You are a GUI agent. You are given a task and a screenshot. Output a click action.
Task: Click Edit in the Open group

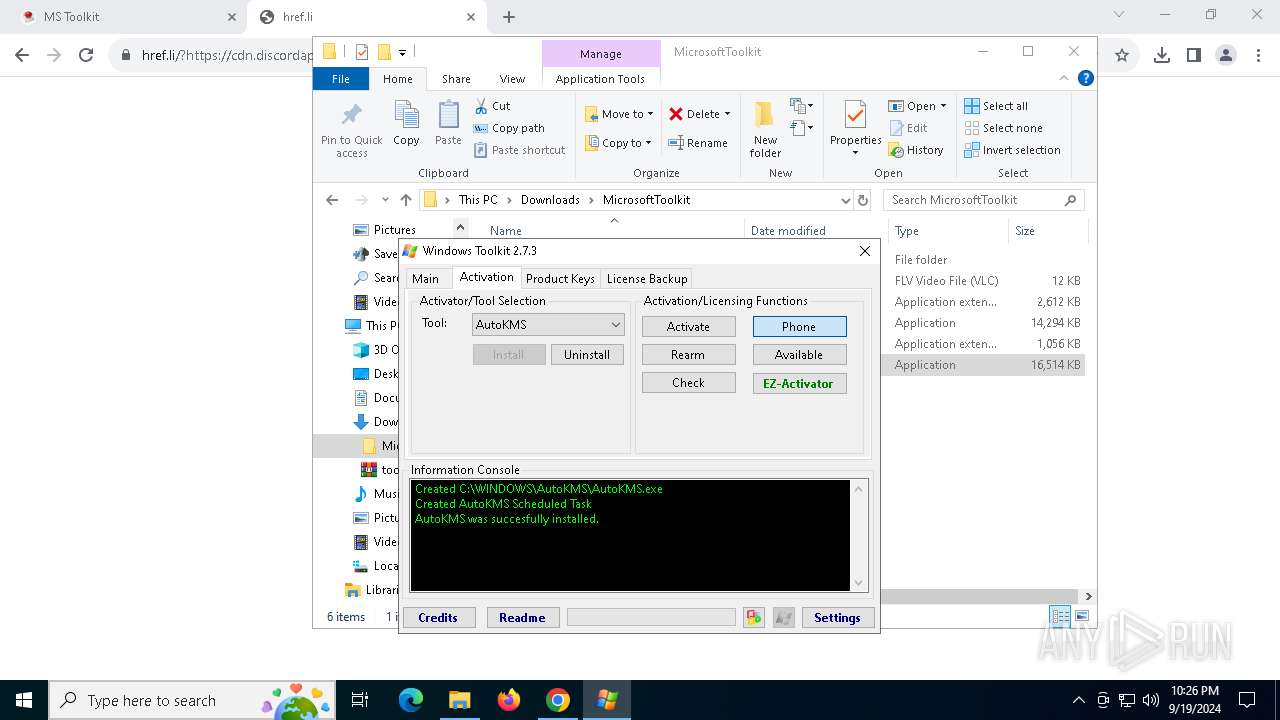[x=908, y=128]
